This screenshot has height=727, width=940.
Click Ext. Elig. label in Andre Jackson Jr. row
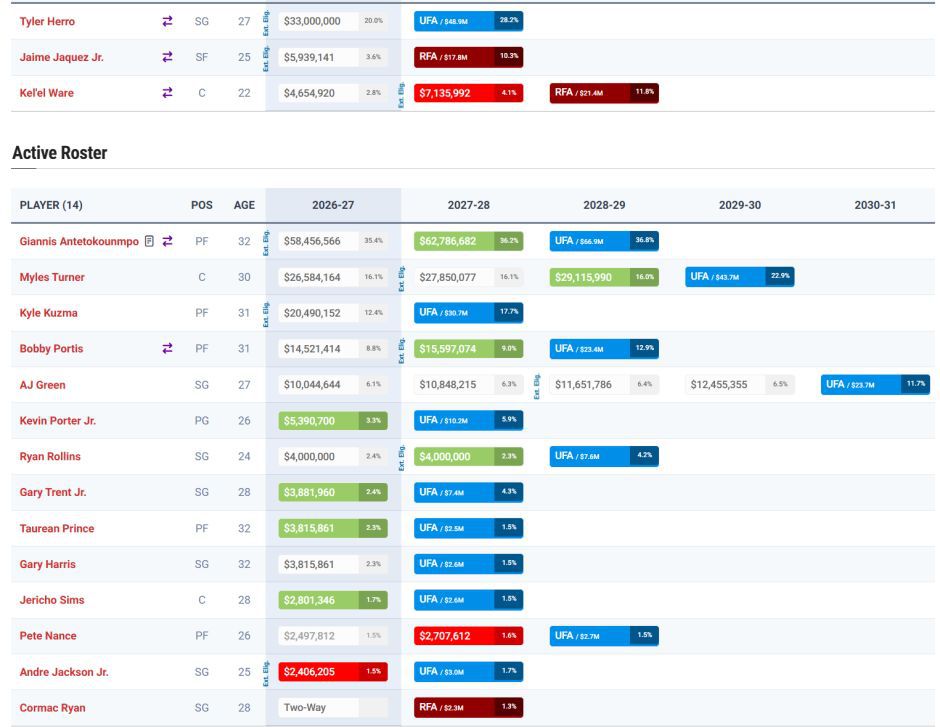(266, 672)
